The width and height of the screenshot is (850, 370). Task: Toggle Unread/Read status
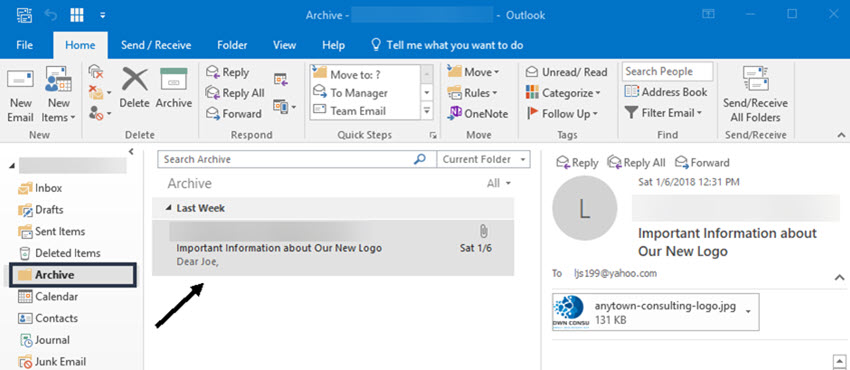pyautogui.click(x=566, y=72)
